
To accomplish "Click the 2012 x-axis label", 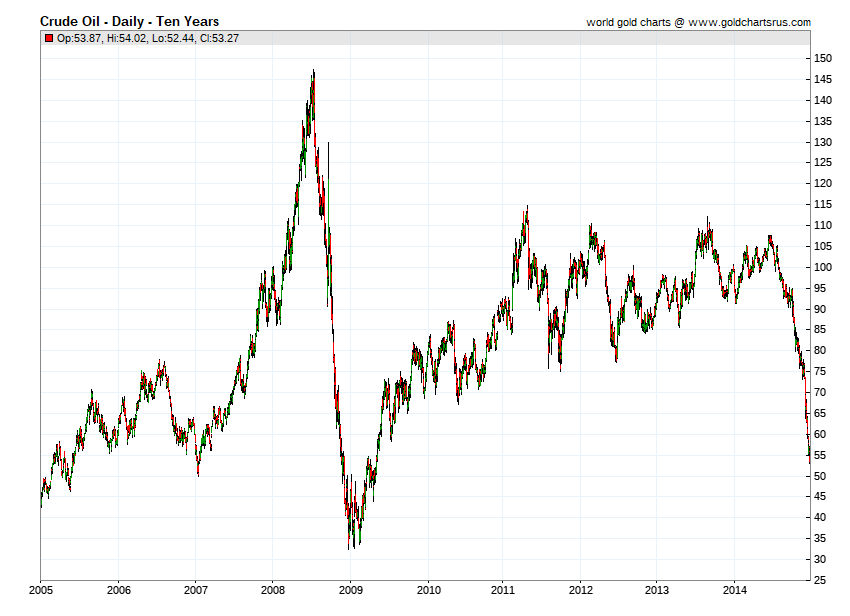I will 581,590.
